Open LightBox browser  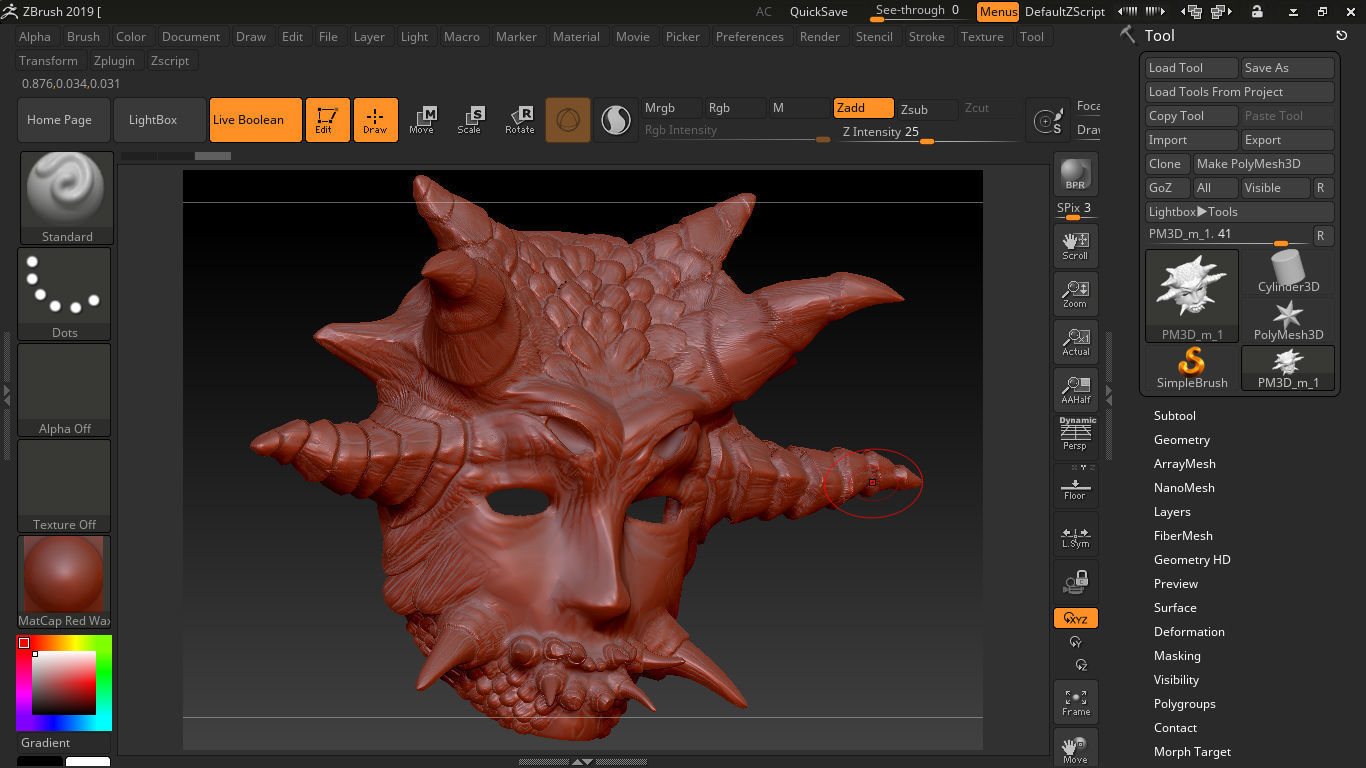click(160, 120)
